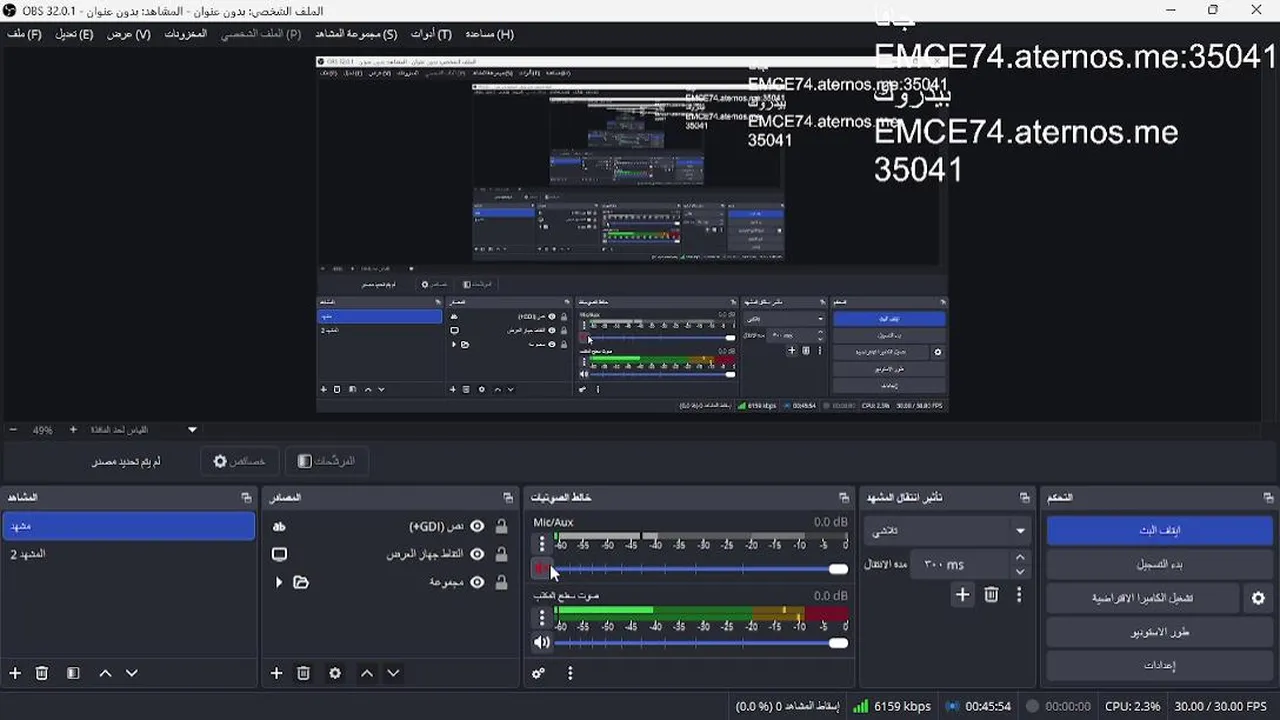Open audio mixer bottom three-dot menu
1280x720 pixels.
click(x=570, y=674)
